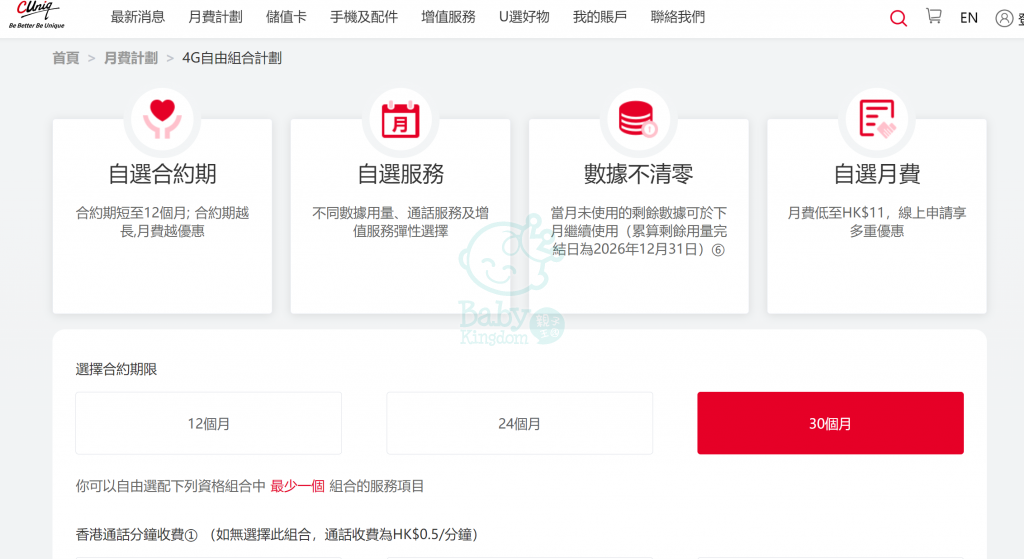This screenshot has height=559, width=1024.
Task: Click the database 數據不清零 icon
Action: click(x=638, y=119)
